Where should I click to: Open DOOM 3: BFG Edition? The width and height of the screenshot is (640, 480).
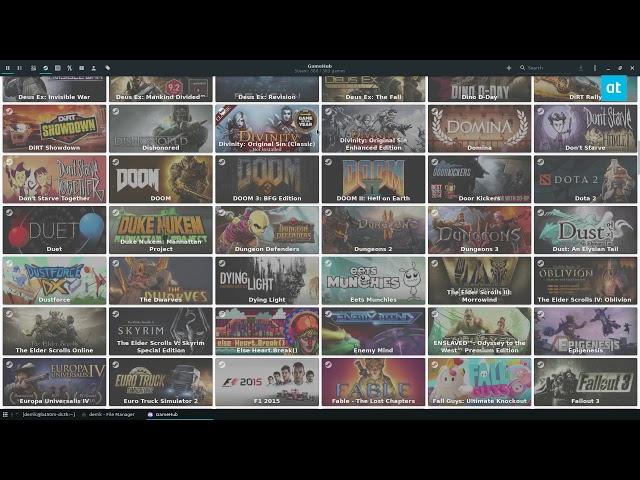point(267,179)
